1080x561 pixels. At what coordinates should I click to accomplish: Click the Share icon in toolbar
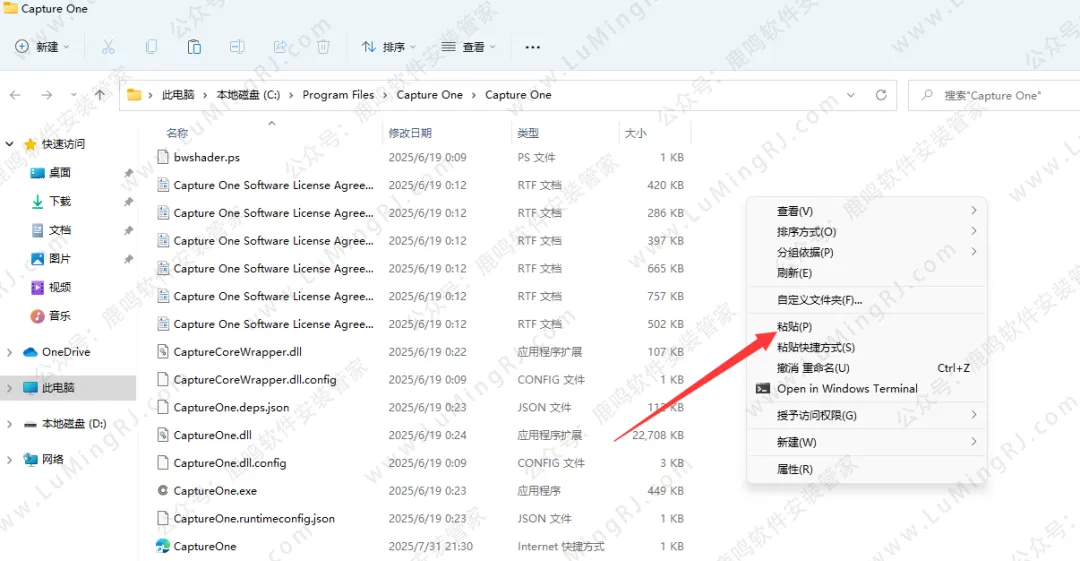[x=280, y=47]
